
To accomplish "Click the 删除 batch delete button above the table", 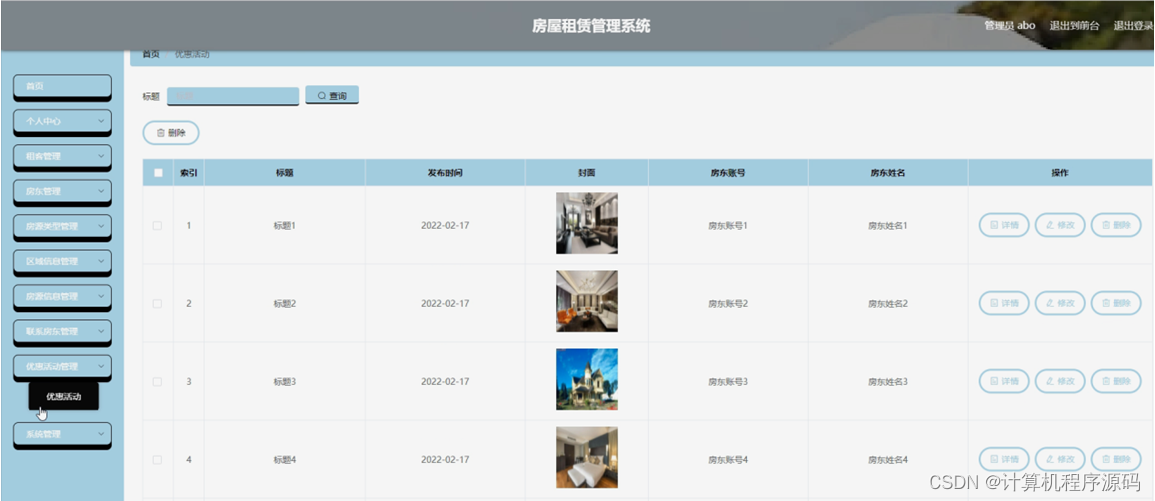I will tap(171, 133).
